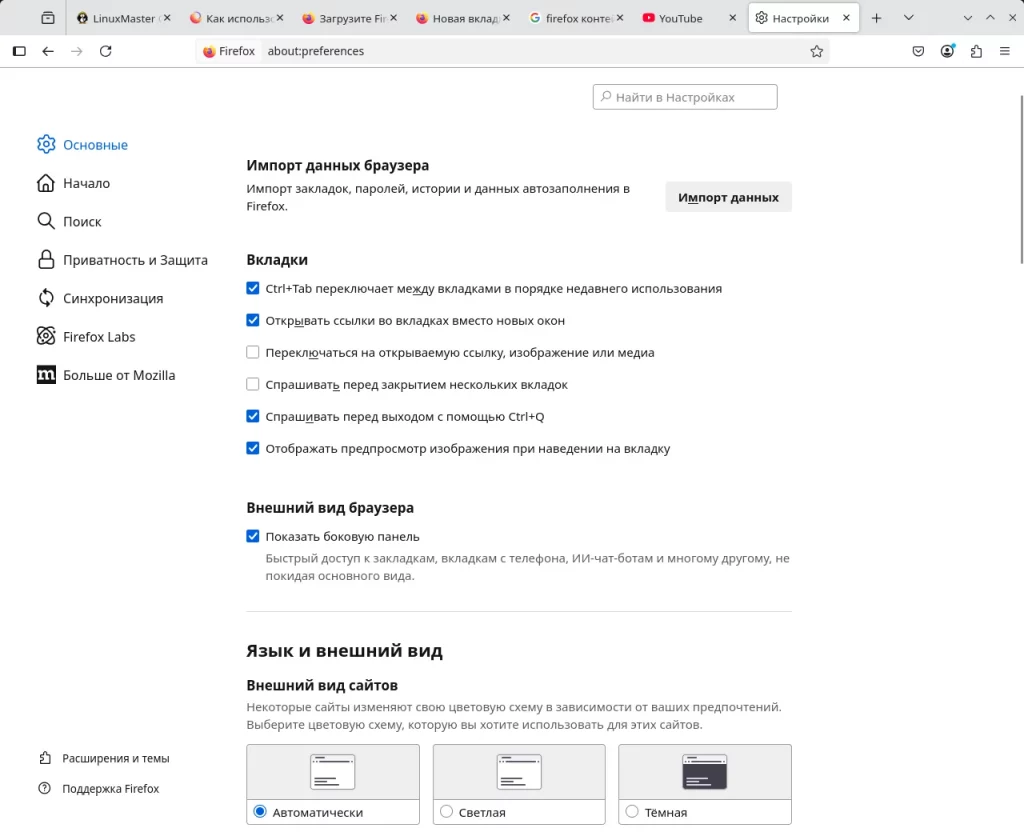Go forward one page
Screen dimensions: 1024x832
(x=76, y=51)
